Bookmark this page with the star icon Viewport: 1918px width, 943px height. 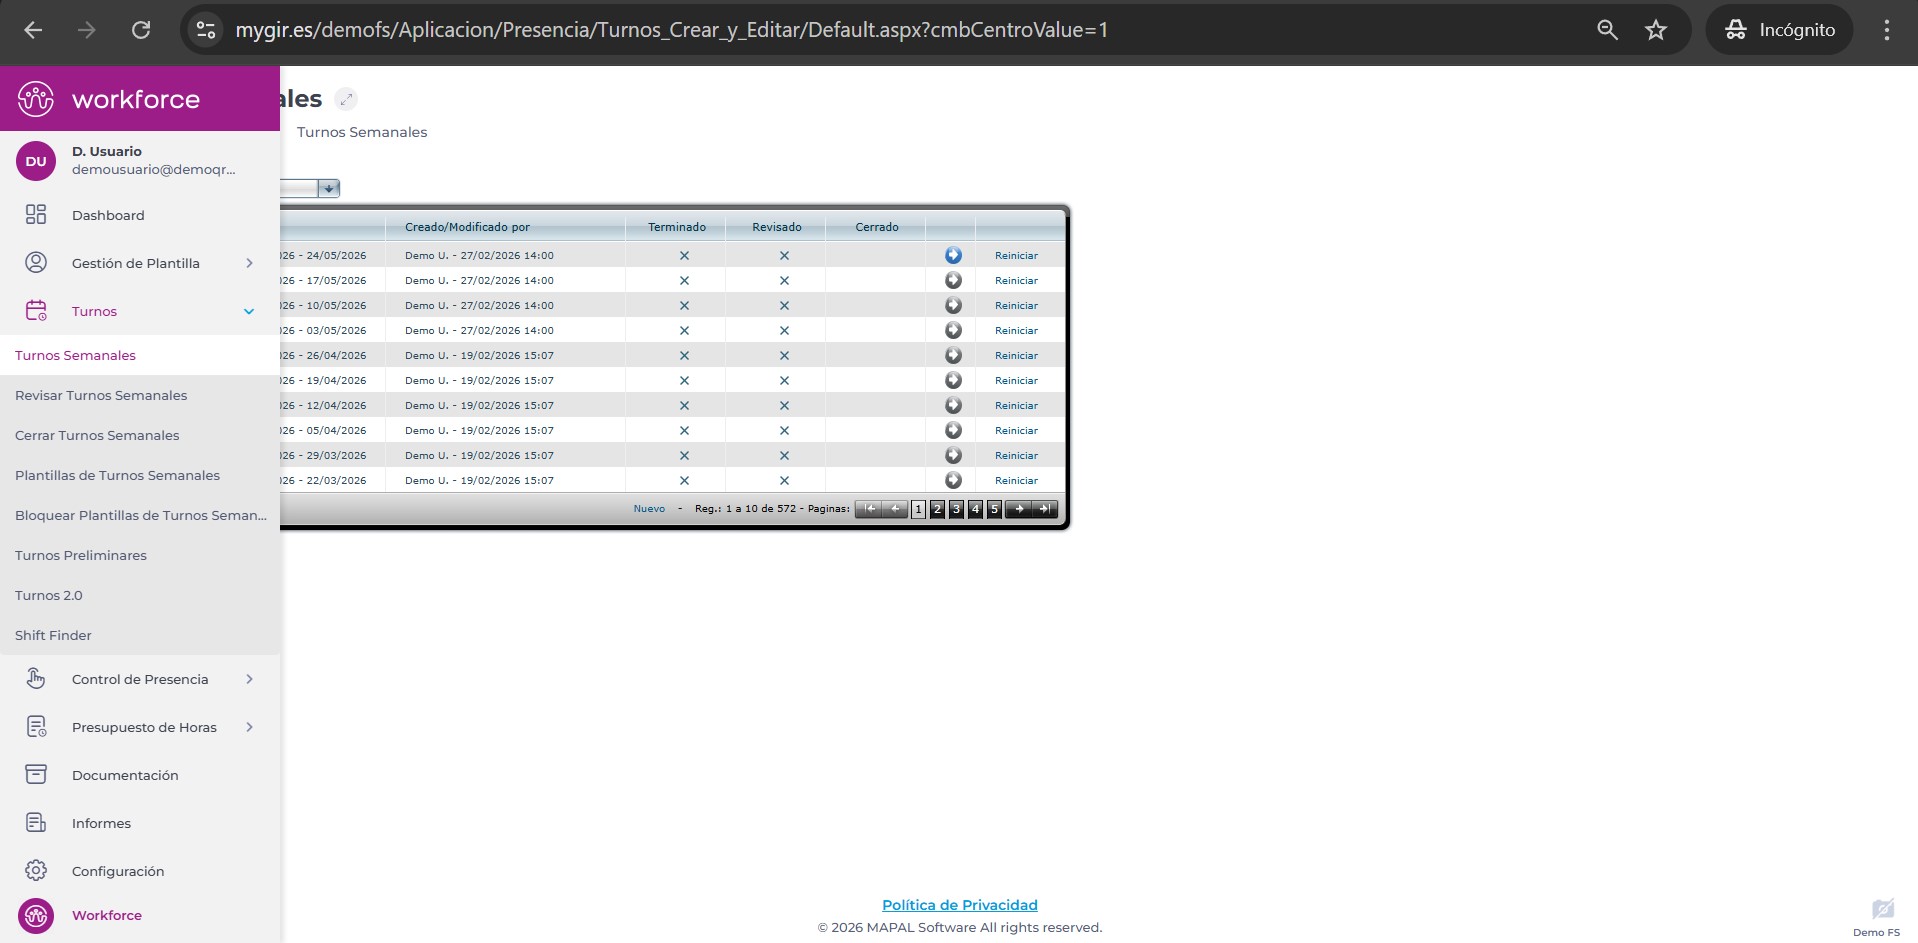tap(1656, 30)
